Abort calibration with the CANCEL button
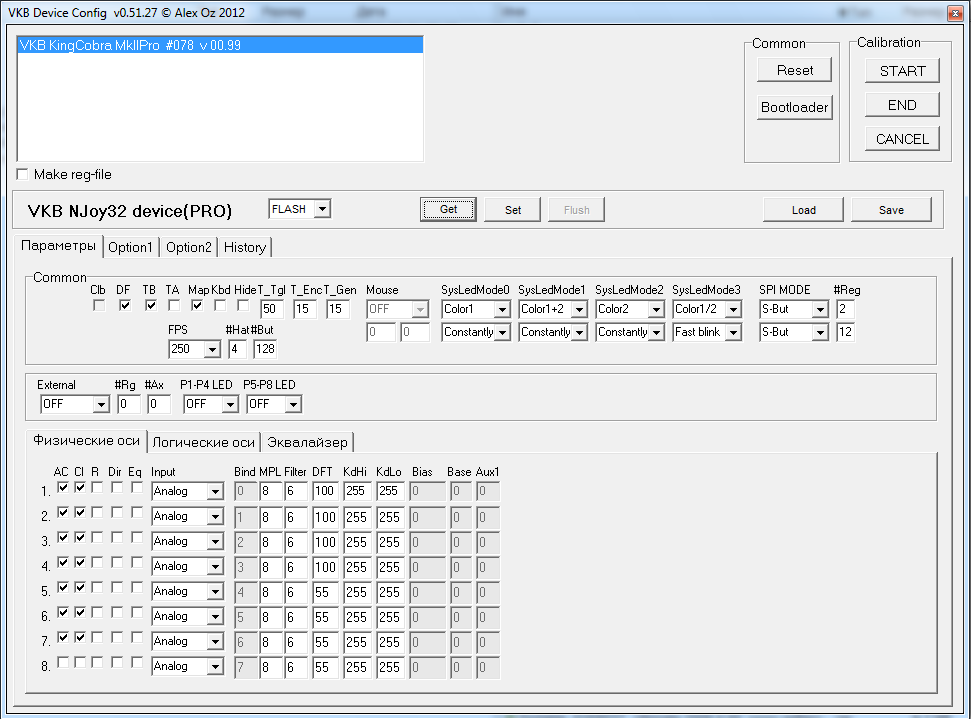 pos(902,139)
